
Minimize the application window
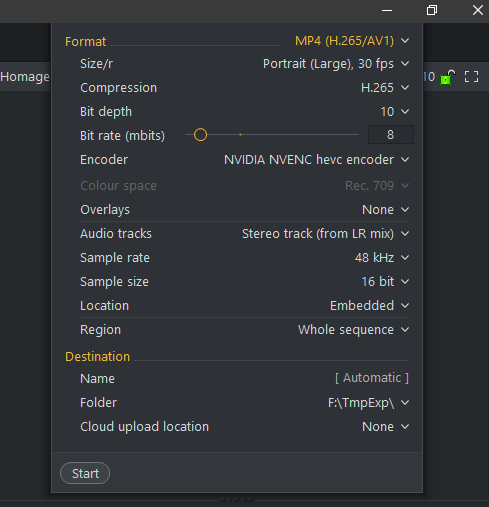[x=387, y=10]
